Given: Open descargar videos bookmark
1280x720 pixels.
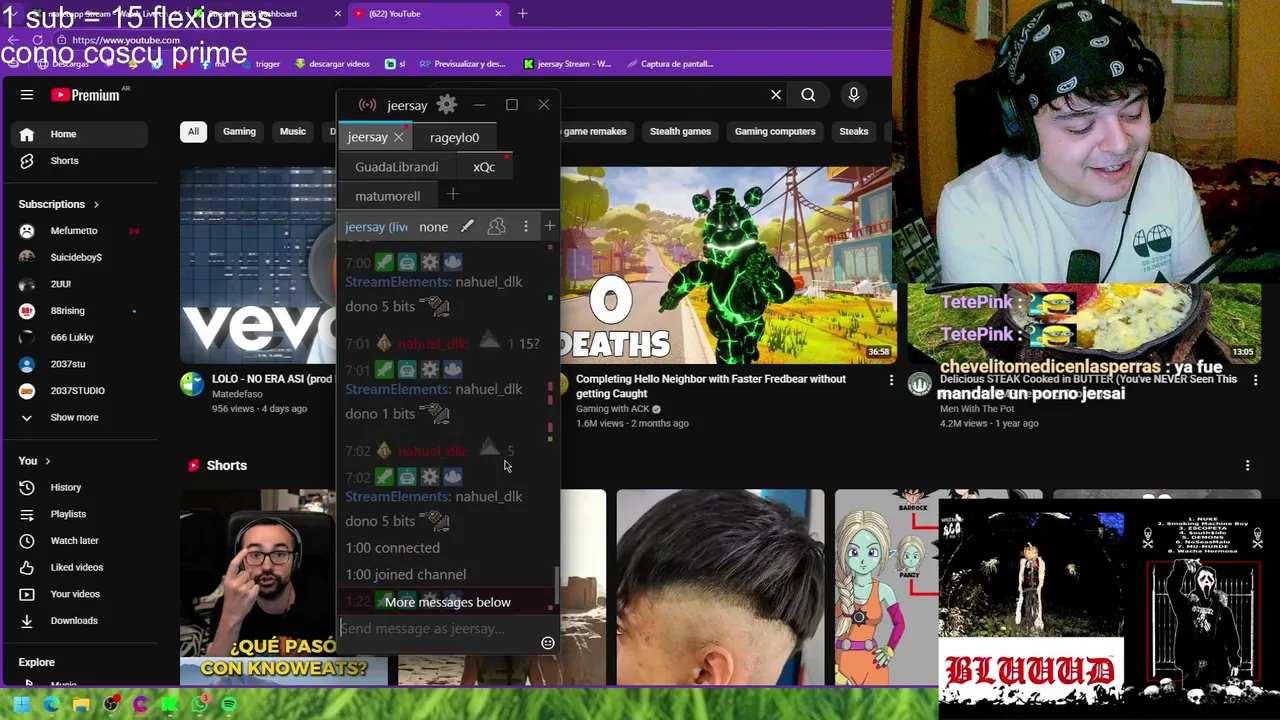Looking at the screenshot, I should (332, 64).
